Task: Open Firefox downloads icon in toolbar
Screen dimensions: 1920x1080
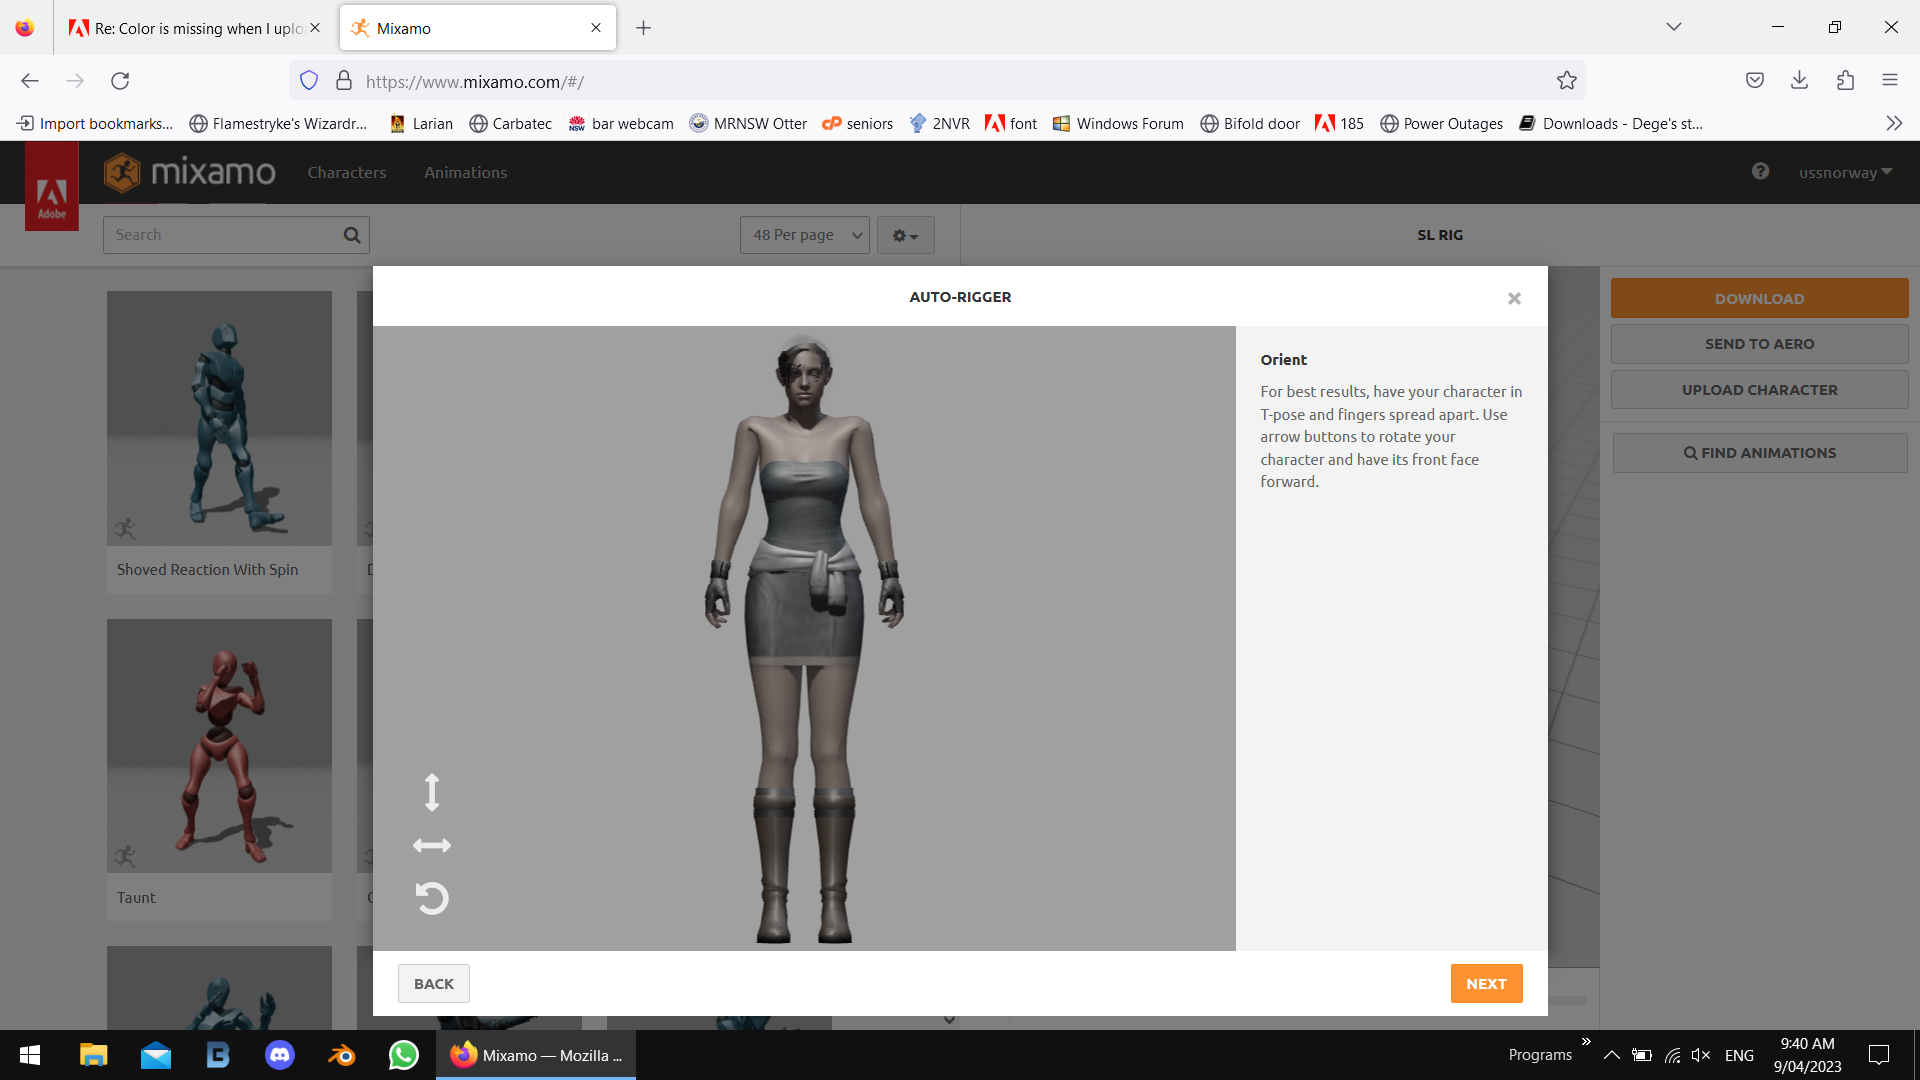Action: 1800,80
